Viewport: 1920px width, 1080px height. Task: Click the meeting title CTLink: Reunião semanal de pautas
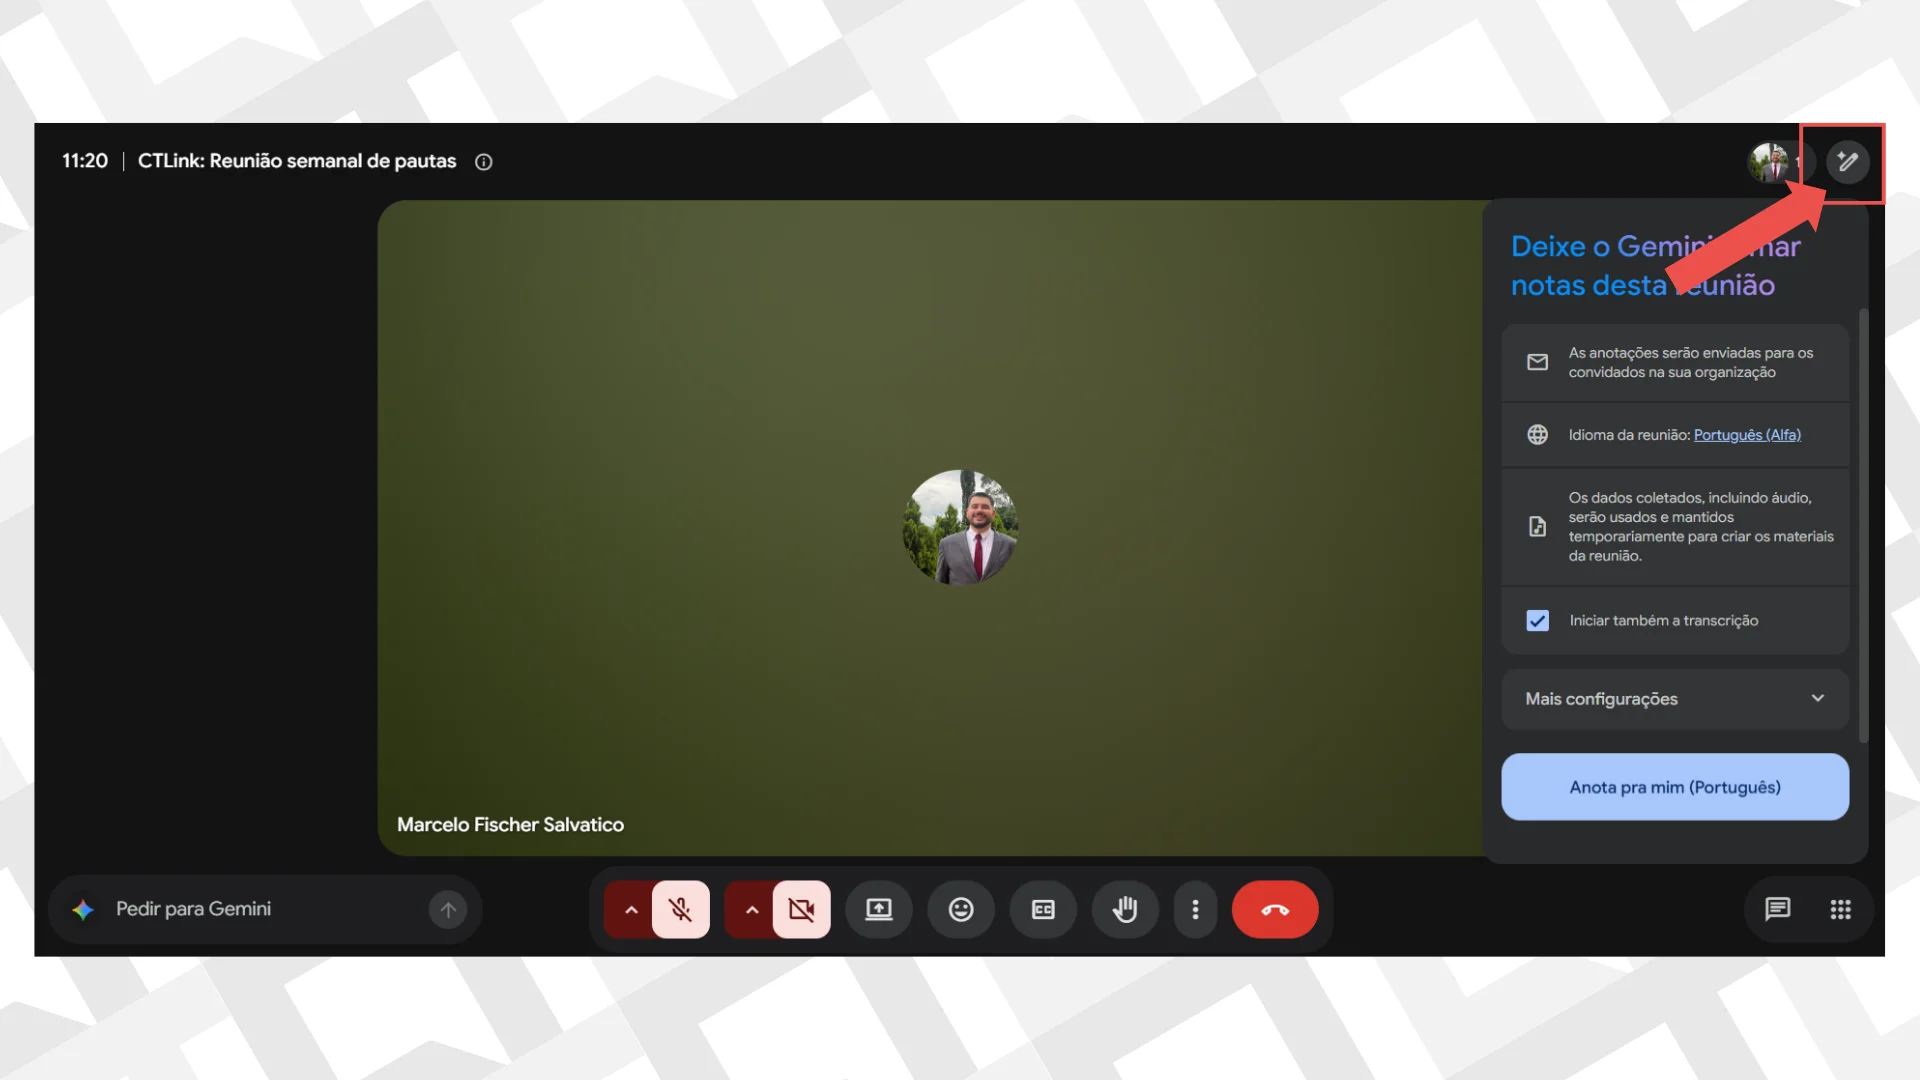[297, 161]
